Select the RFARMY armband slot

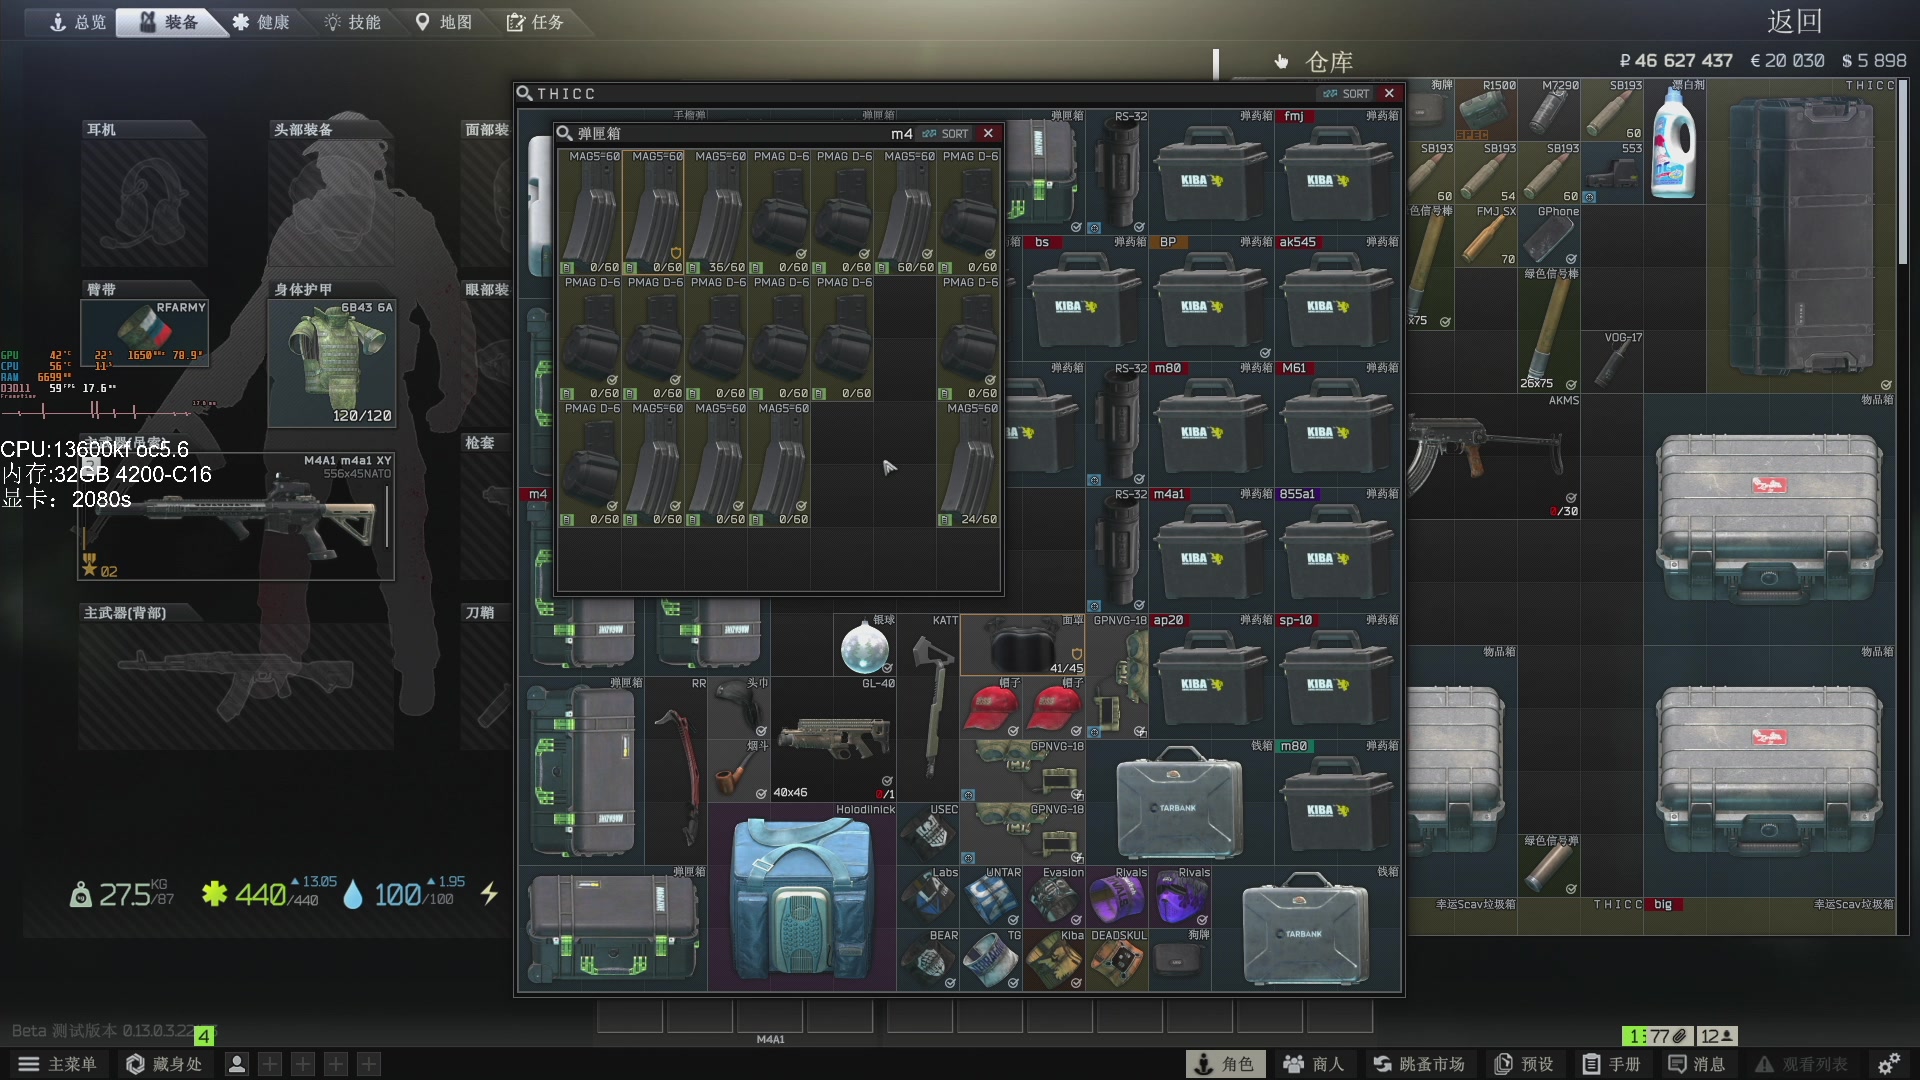coord(144,333)
